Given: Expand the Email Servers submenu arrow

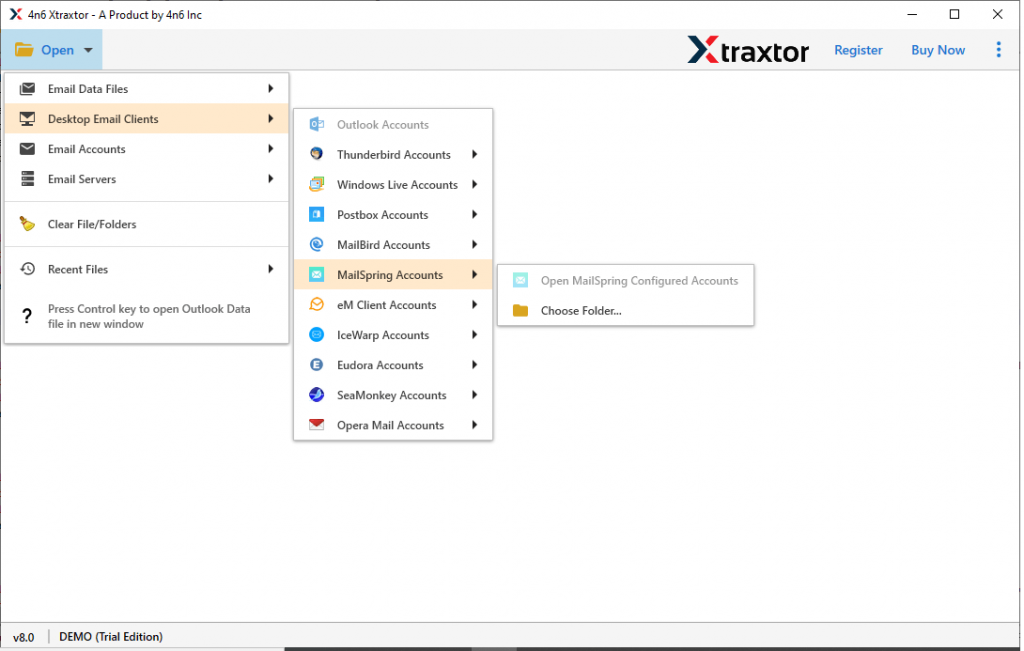Looking at the screenshot, I should 270,179.
